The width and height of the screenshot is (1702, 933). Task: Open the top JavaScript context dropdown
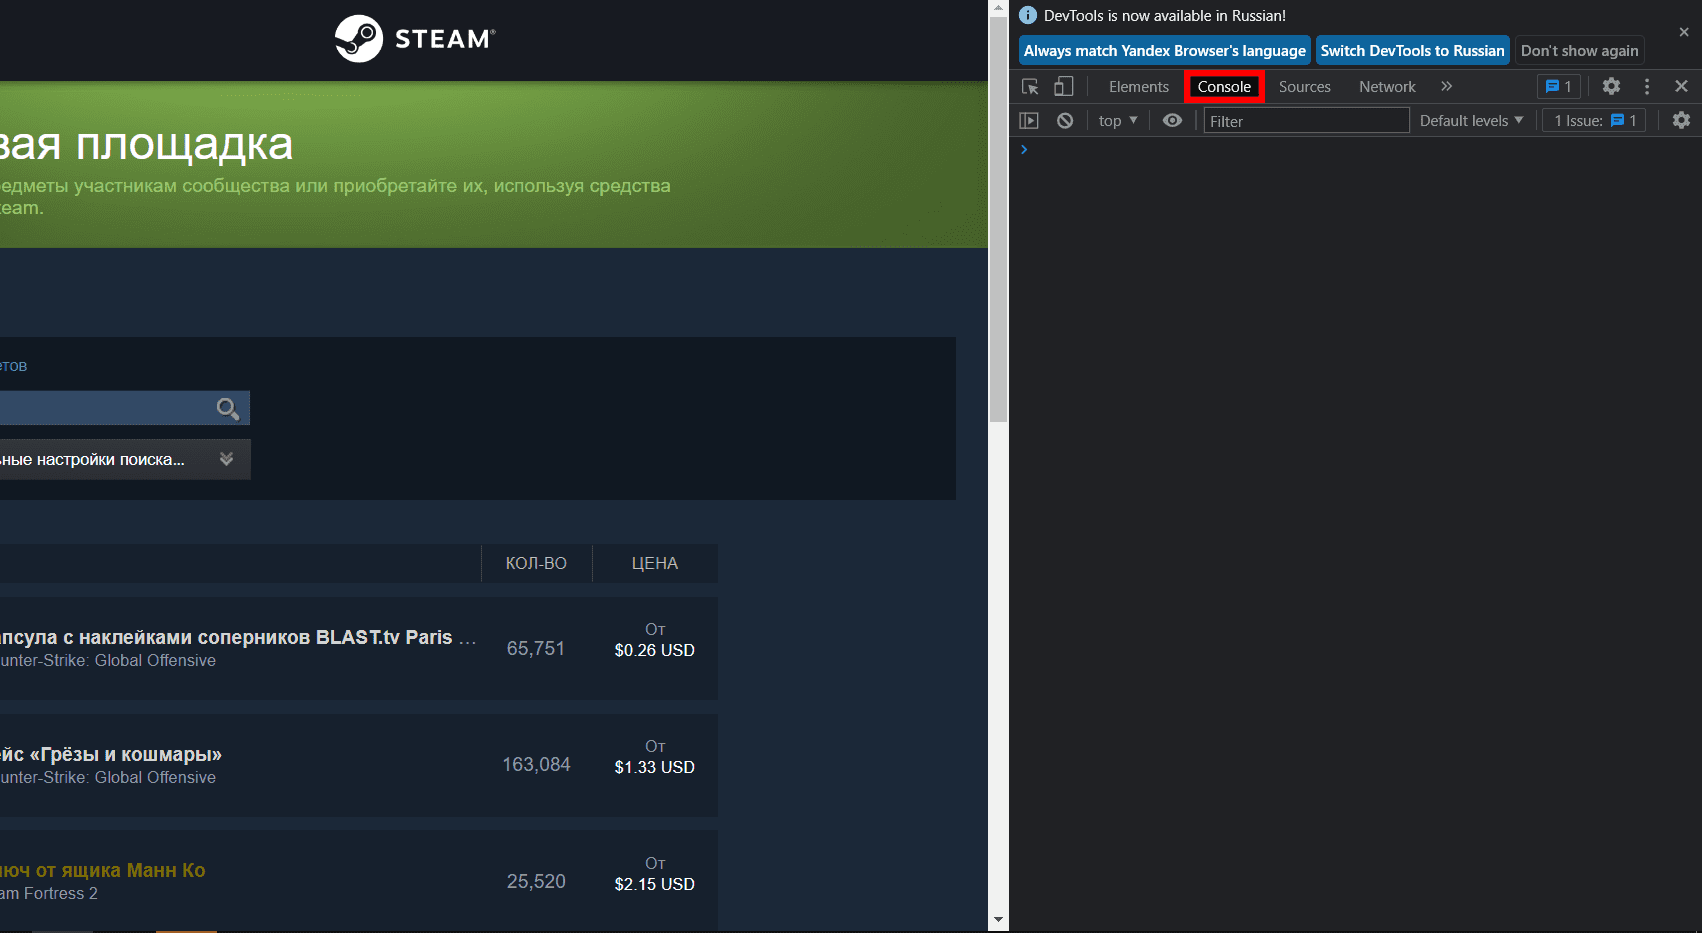click(1118, 121)
